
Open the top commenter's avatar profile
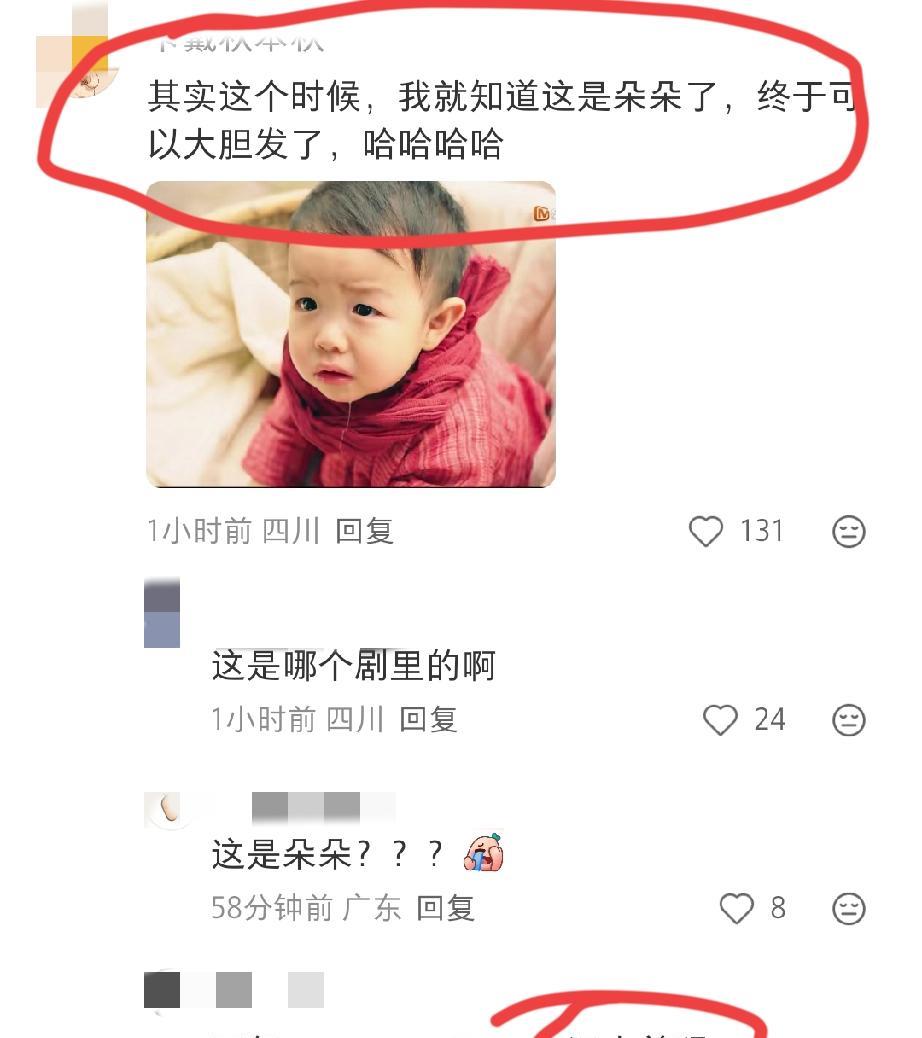pos(76,66)
